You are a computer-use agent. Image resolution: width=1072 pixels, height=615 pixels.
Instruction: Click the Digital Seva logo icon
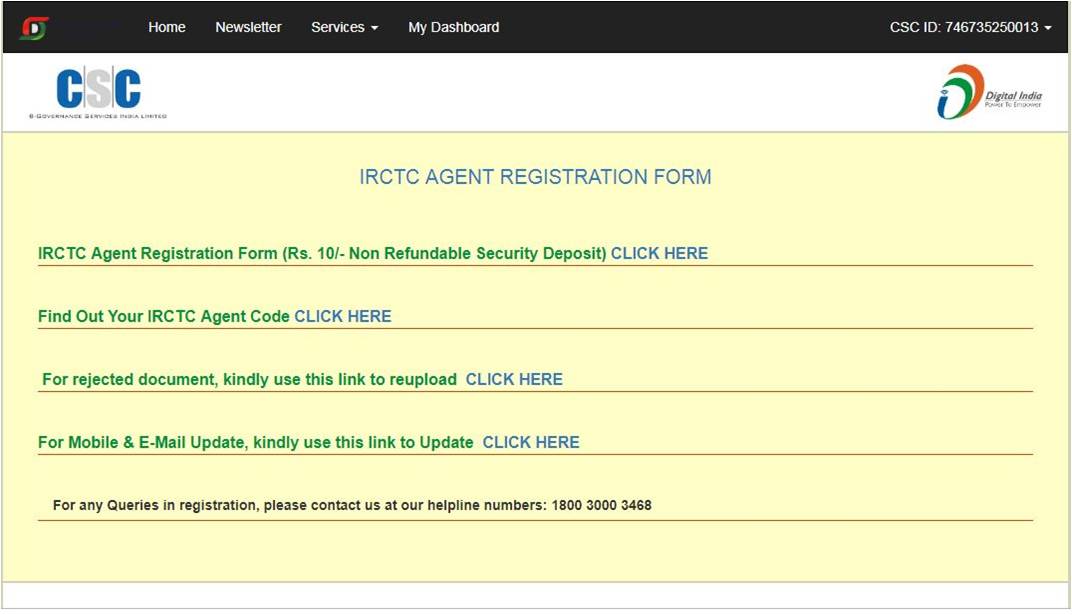(36, 26)
